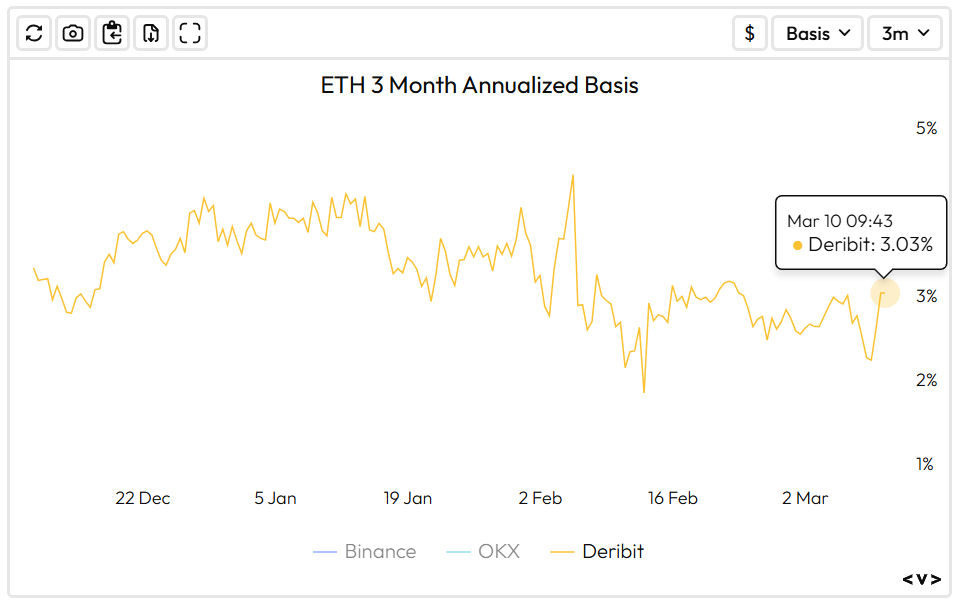Download chart data file icon
The width and height of the screenshot is (958, 606).
pyautogui.click(x=151, y=33)
